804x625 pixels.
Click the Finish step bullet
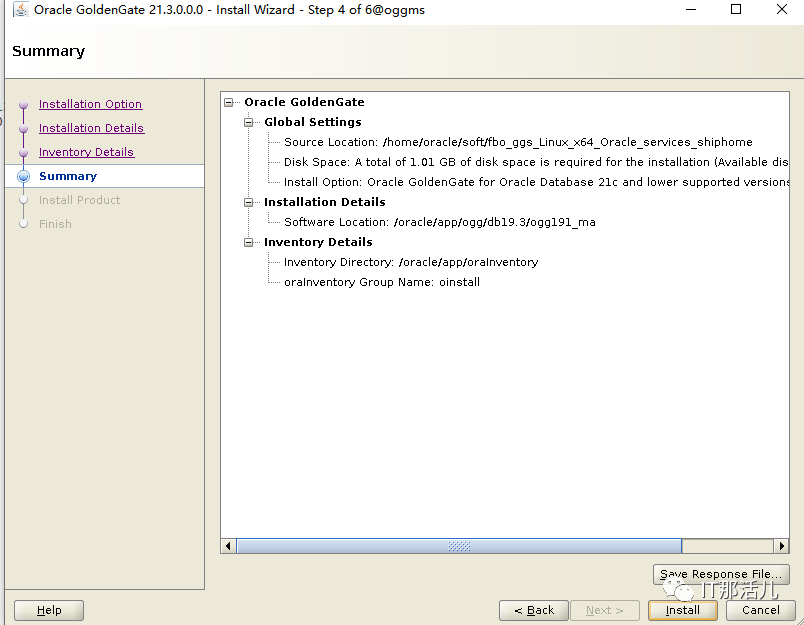(24, 224)
